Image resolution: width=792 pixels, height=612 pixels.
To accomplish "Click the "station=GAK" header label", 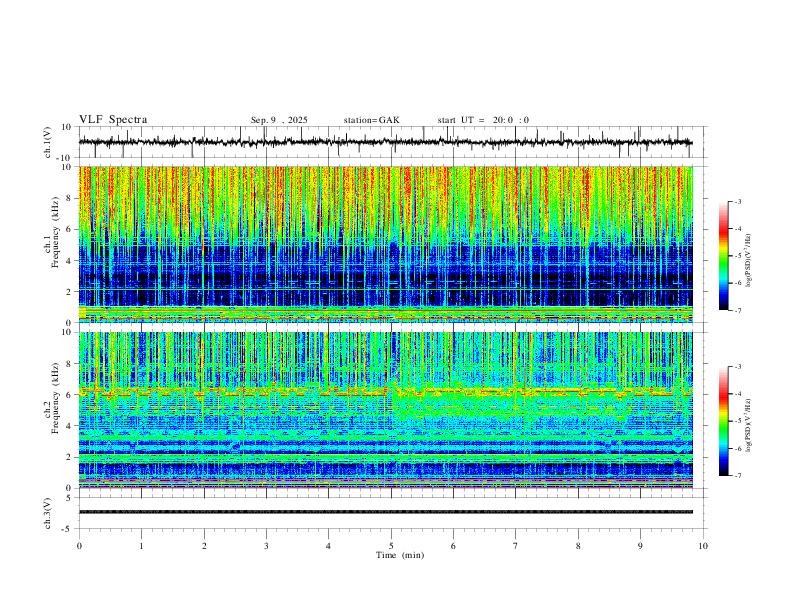I will pyautogui.click(x=371, y=120).
